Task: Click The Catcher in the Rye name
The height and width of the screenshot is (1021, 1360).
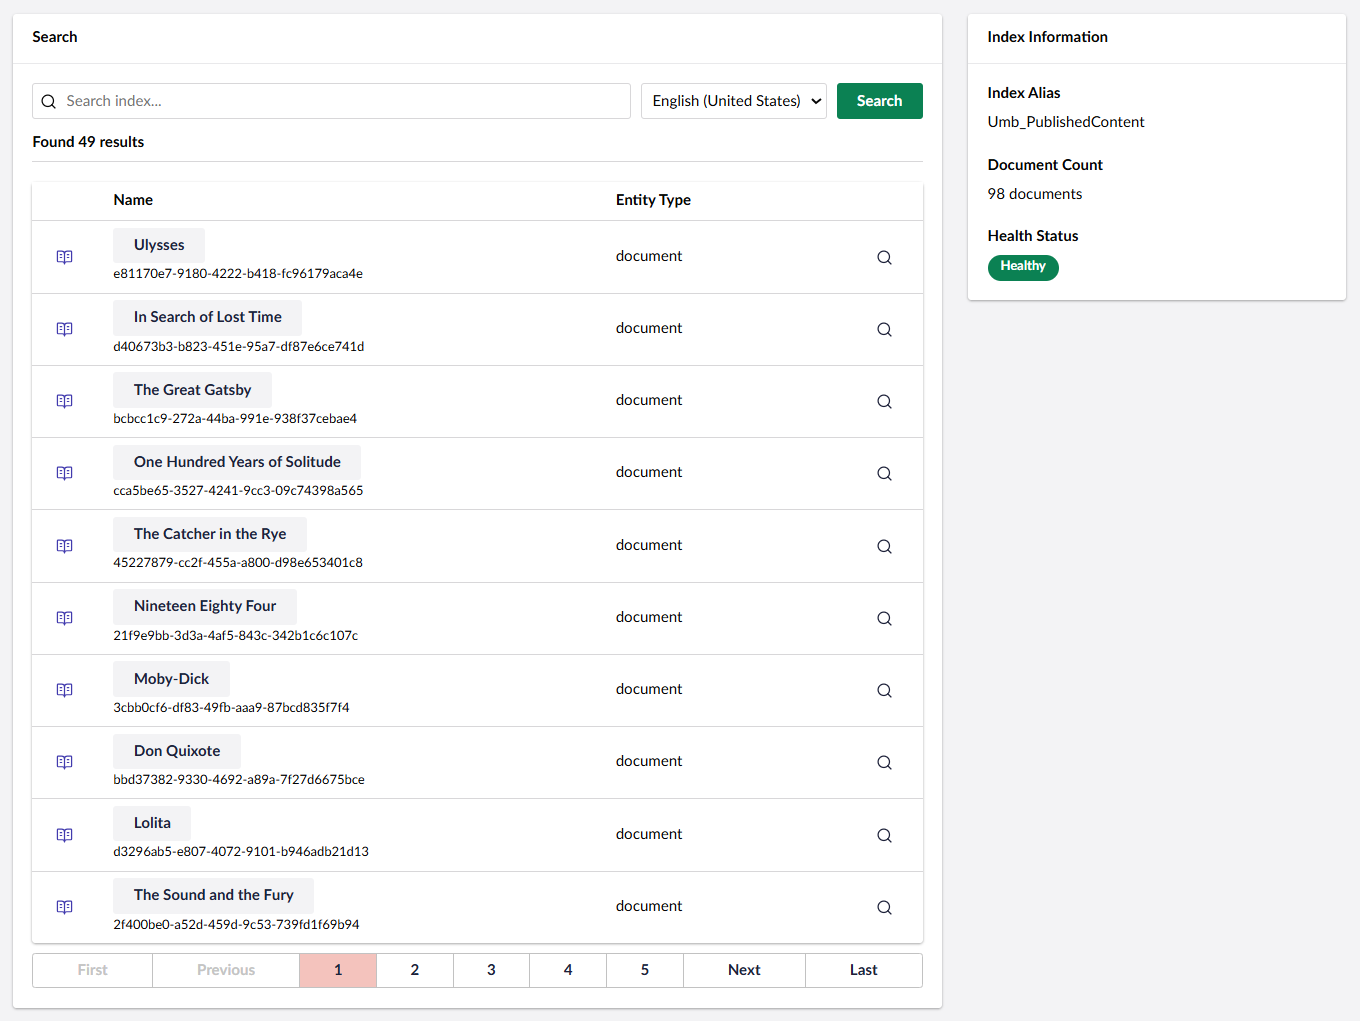Action: point(210,533)
